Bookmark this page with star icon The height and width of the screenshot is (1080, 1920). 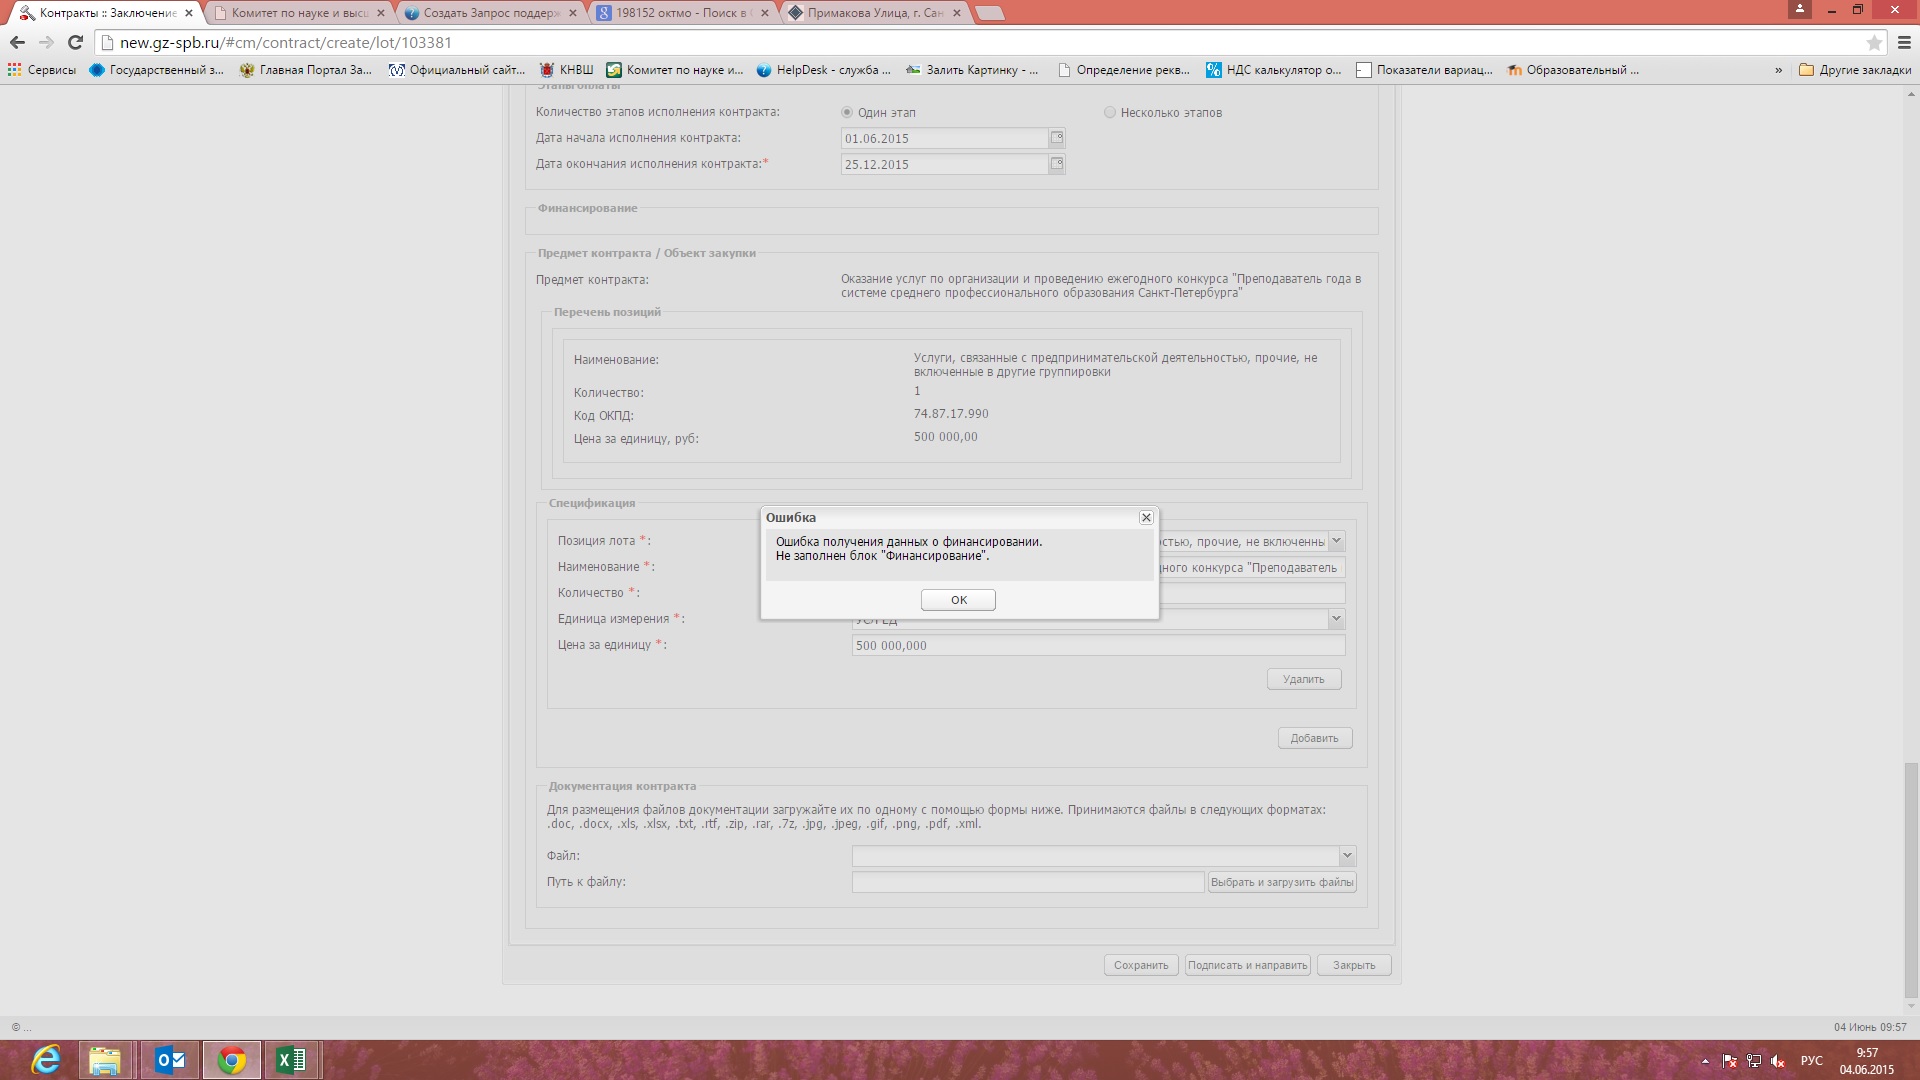[x=1874, y=42]
